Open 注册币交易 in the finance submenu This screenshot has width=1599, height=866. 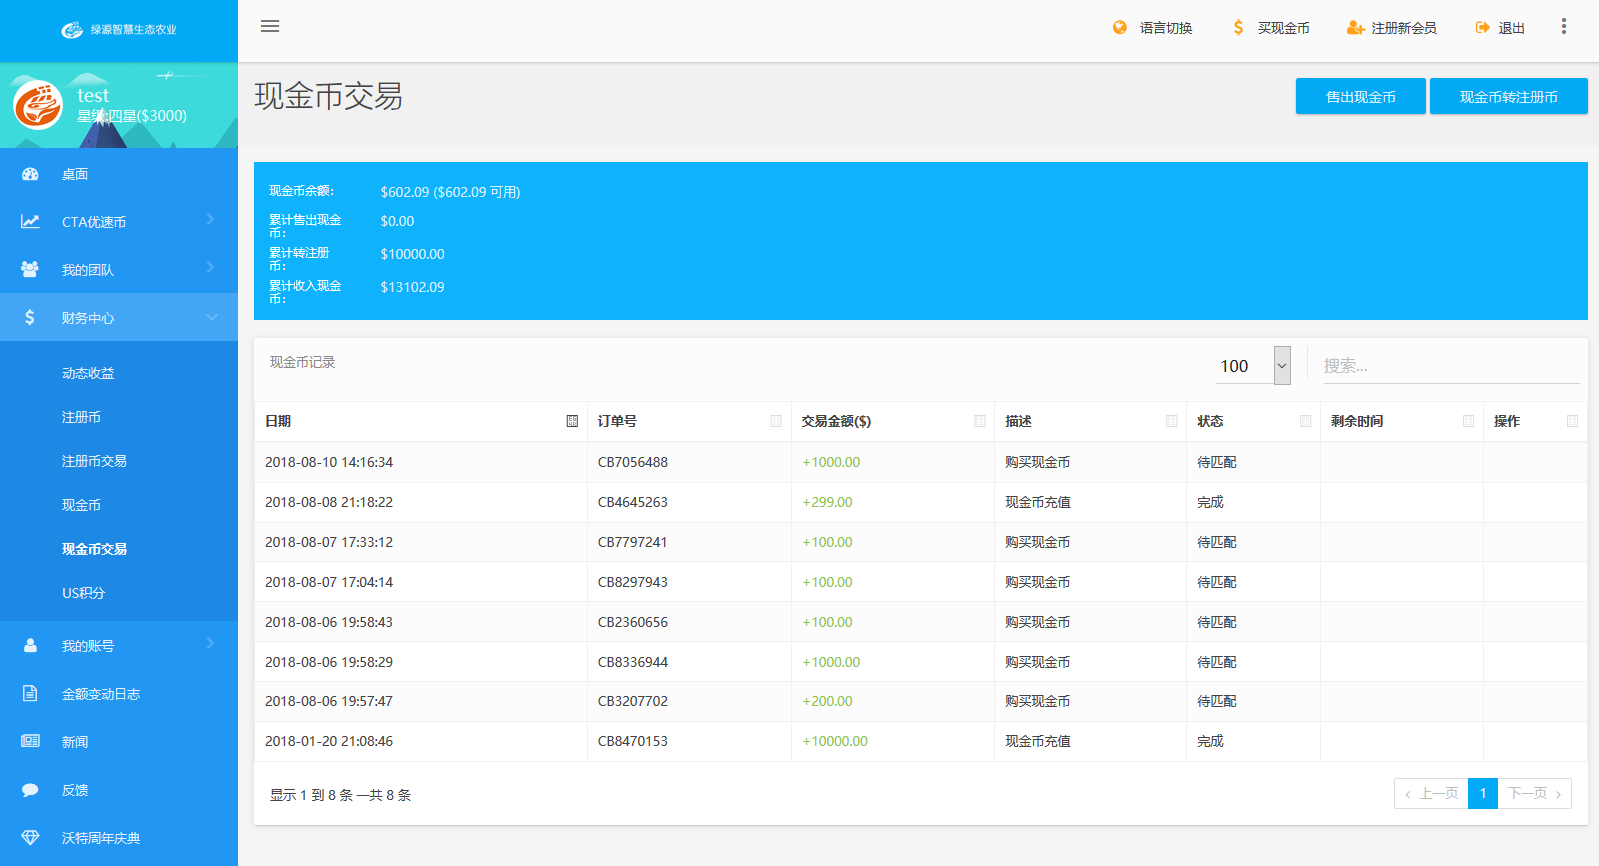click(94, 461)
